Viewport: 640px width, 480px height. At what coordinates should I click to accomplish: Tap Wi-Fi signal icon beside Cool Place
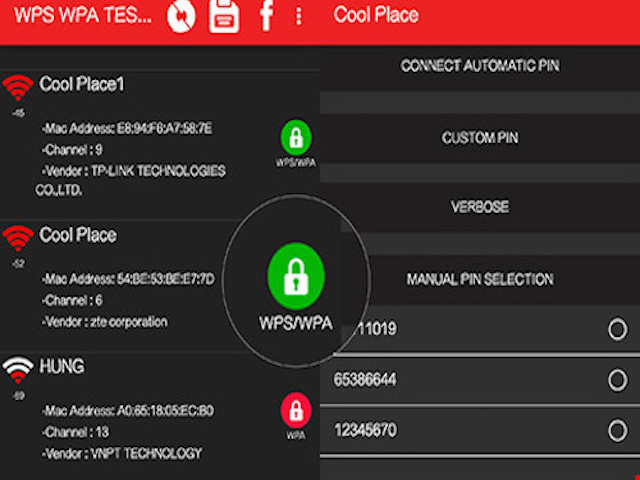click(18, 238)
